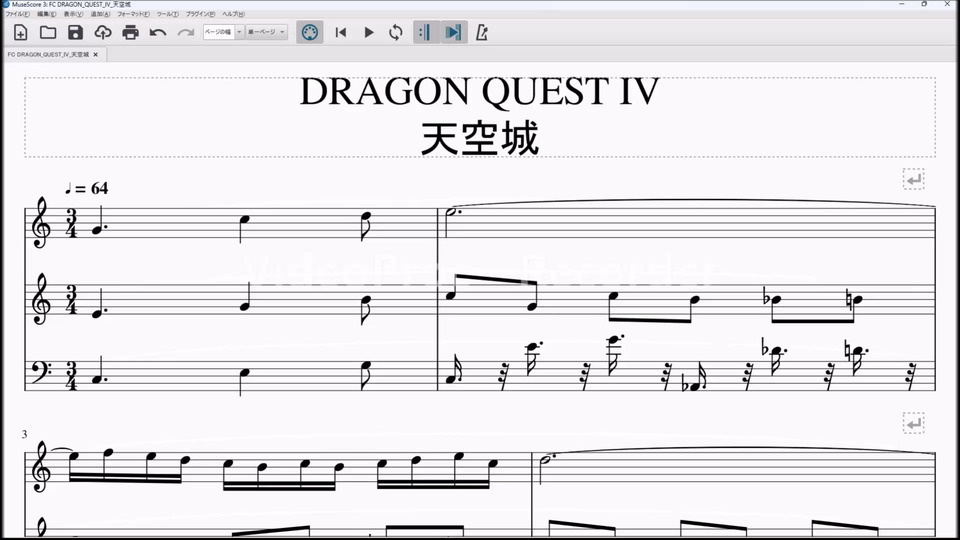Open the フォーマット menu

[x=133, y=13]
